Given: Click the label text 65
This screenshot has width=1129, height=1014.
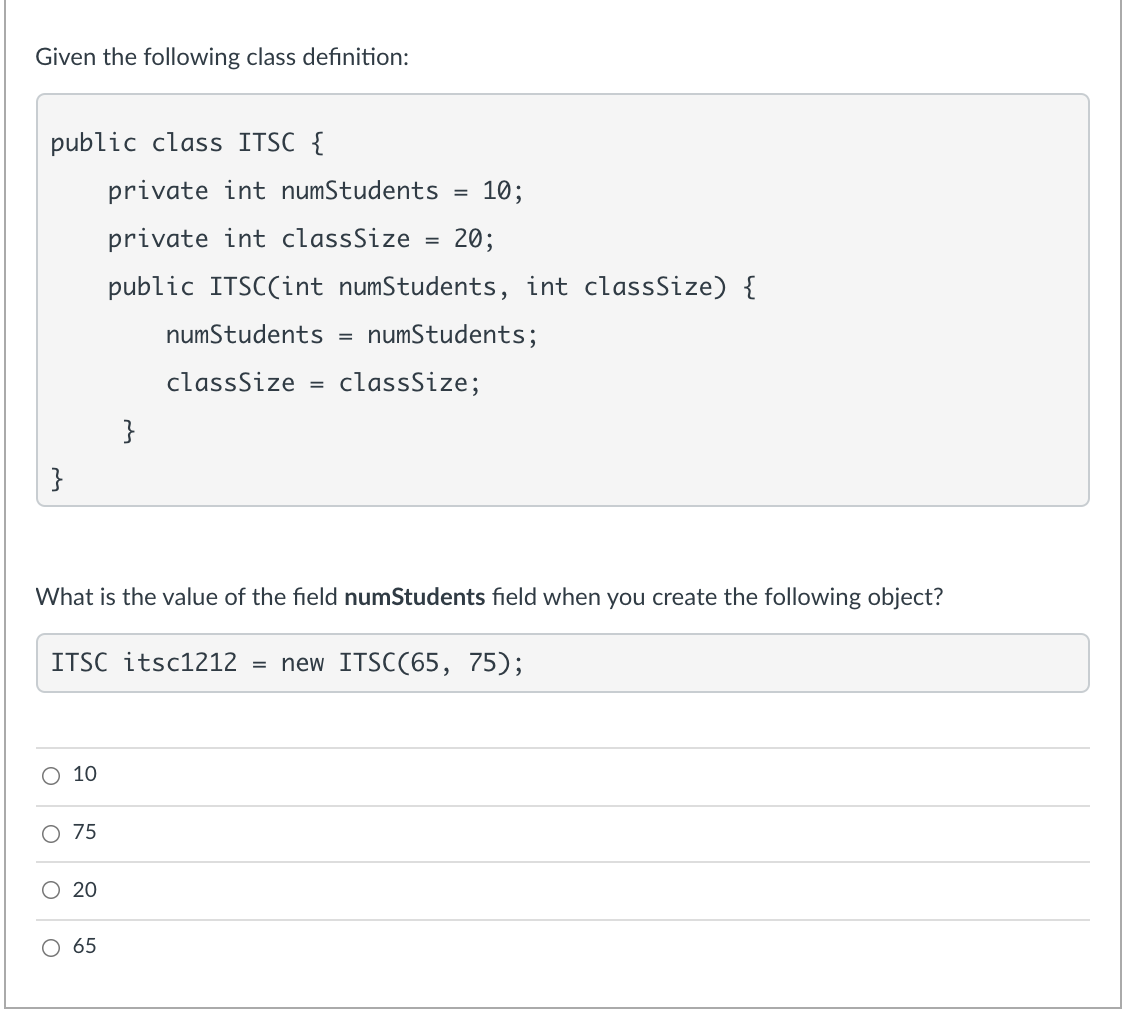Looking at the screenshot, I should point(85,947).
